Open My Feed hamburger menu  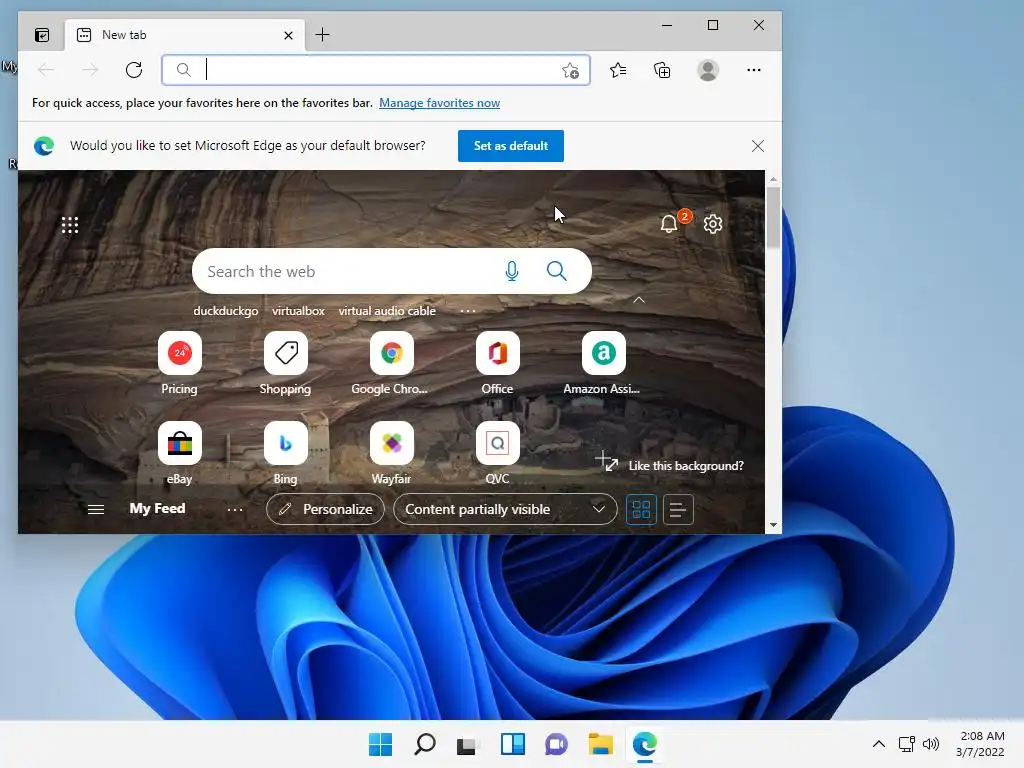click(x=96, y=509)
